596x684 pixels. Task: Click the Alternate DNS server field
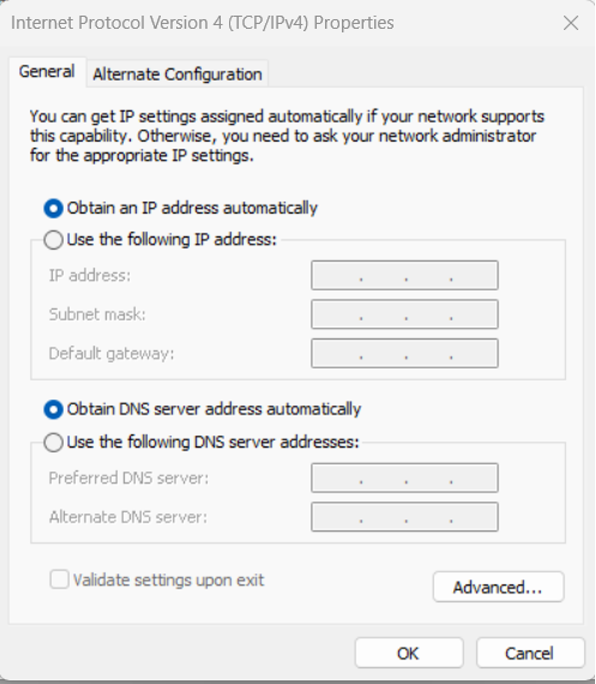pos(404,517)
